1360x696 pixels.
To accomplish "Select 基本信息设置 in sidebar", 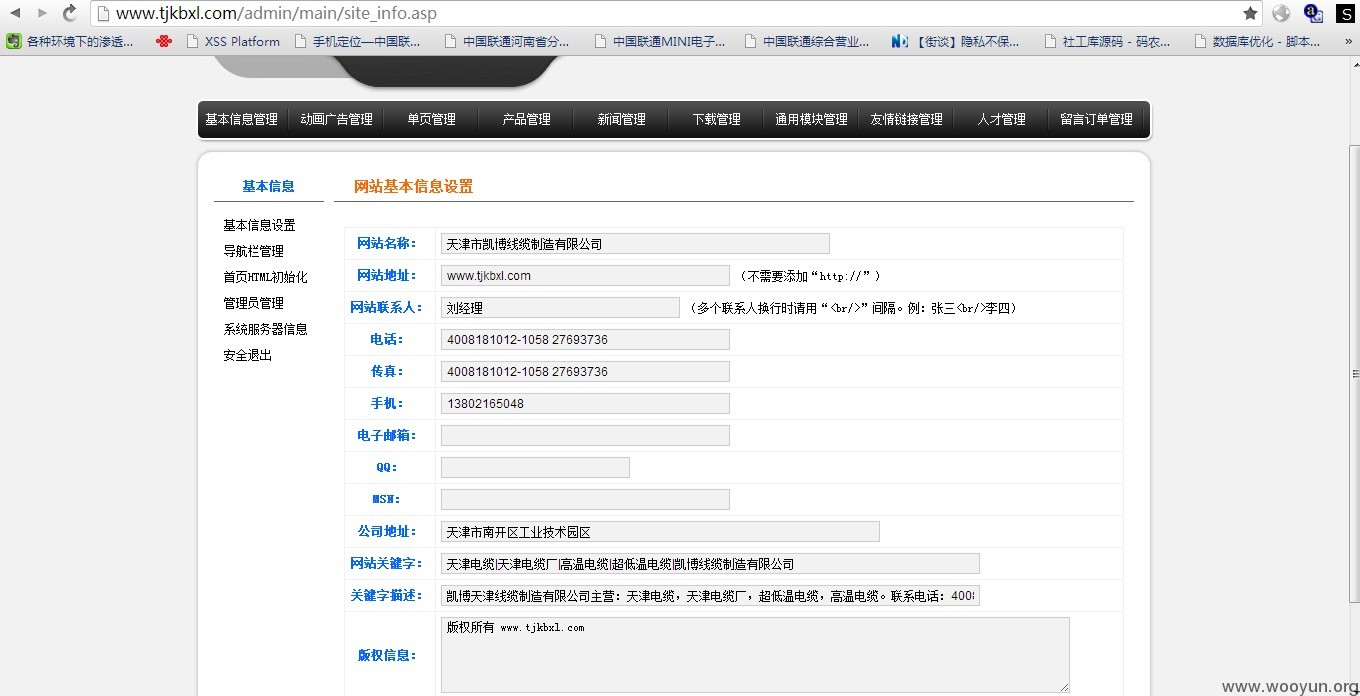I will (x=259, y=225).
